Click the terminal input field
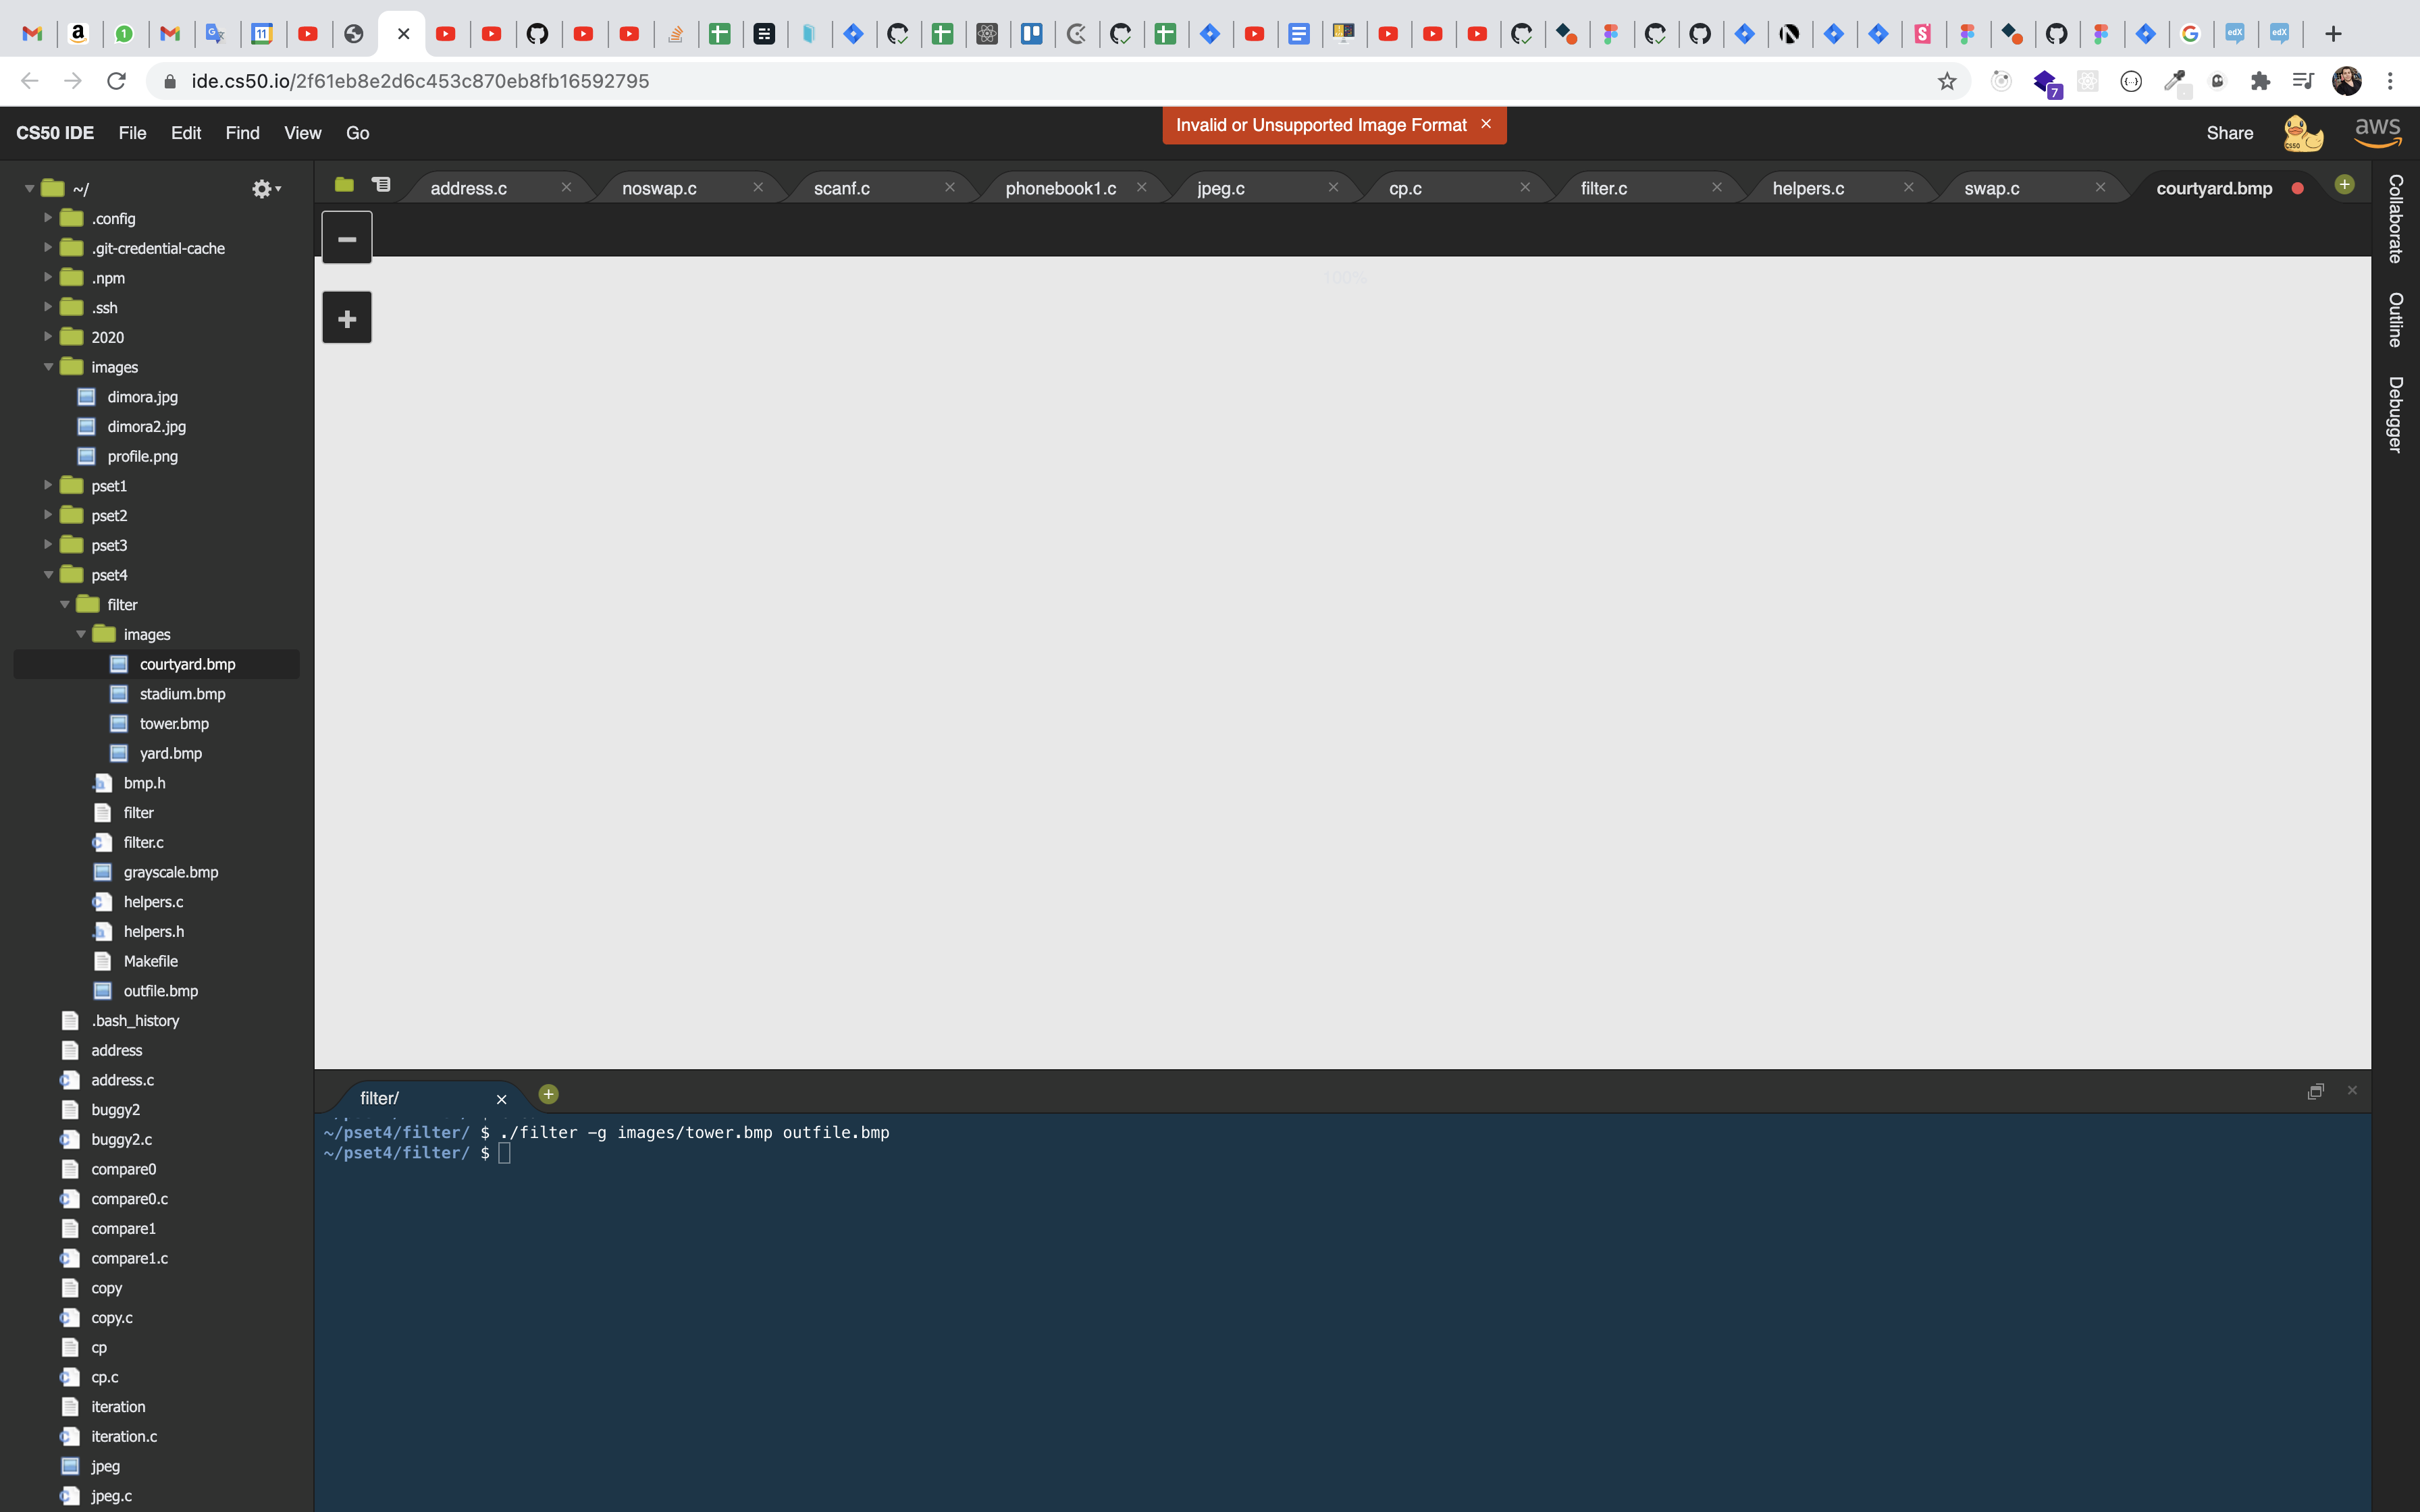This screenshot has height=1512, width=2420. pos(505,1153)
